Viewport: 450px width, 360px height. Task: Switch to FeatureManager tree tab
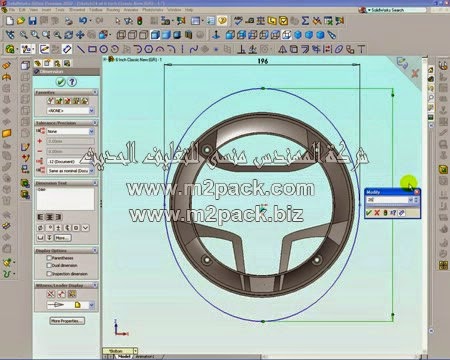(38, 63)
